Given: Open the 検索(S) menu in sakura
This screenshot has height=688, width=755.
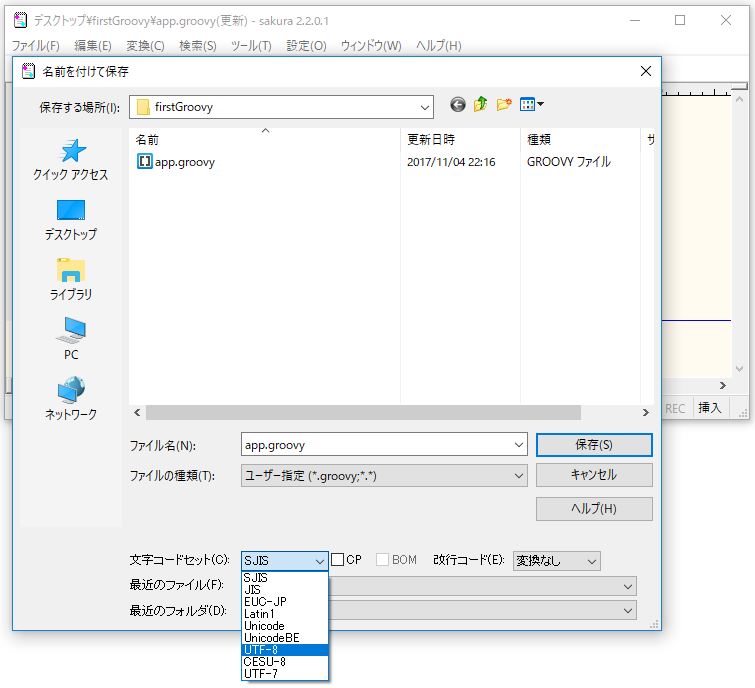Looking at the screenshot, I should [x=198, y=46].
